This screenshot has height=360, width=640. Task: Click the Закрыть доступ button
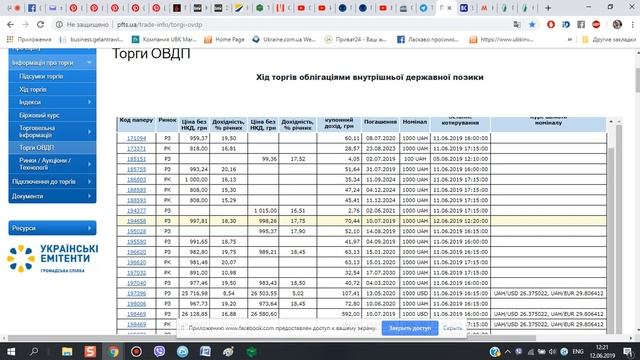pos(410,328)
